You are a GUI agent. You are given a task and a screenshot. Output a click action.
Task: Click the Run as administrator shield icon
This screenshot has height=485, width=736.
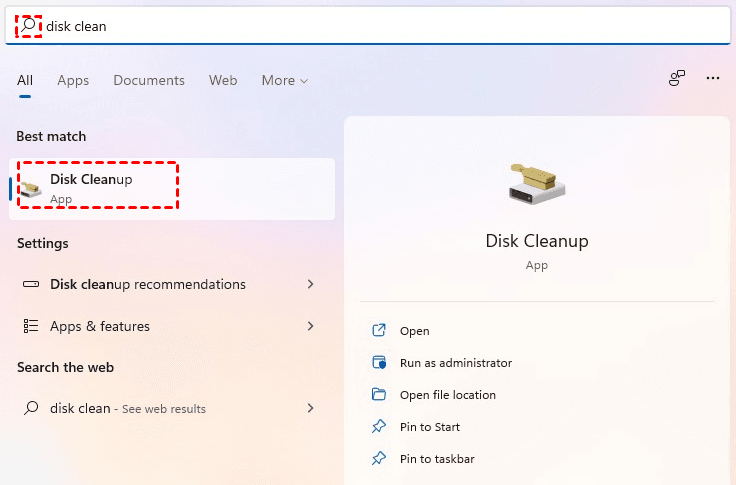pyautogui.click(x=379, y=363)
